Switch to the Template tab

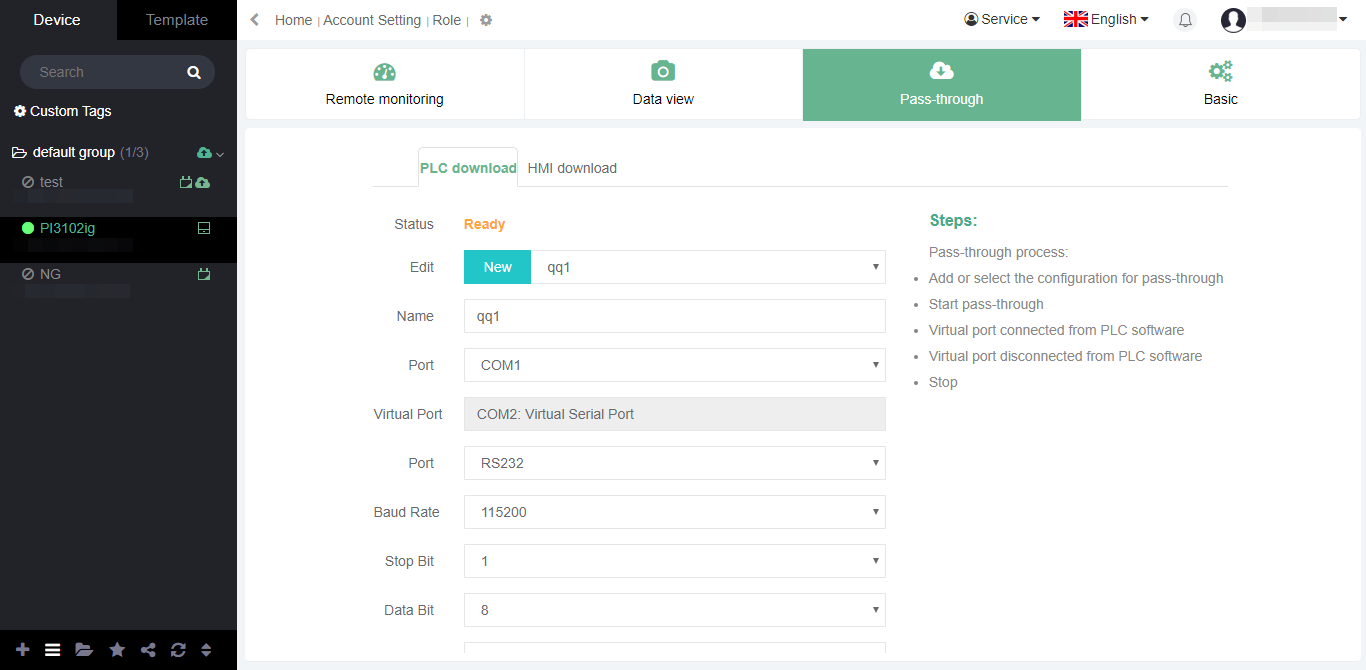(x=177, y=20)
